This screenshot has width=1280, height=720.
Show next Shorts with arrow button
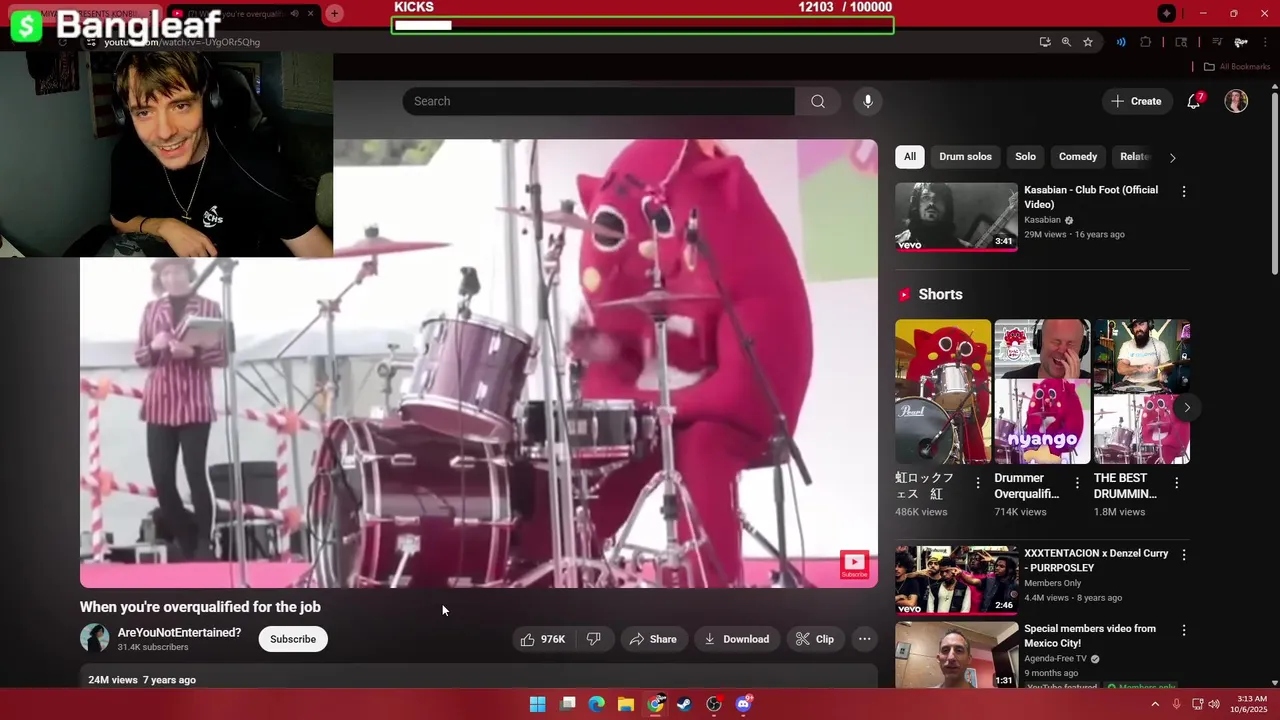click(1187, 407)
